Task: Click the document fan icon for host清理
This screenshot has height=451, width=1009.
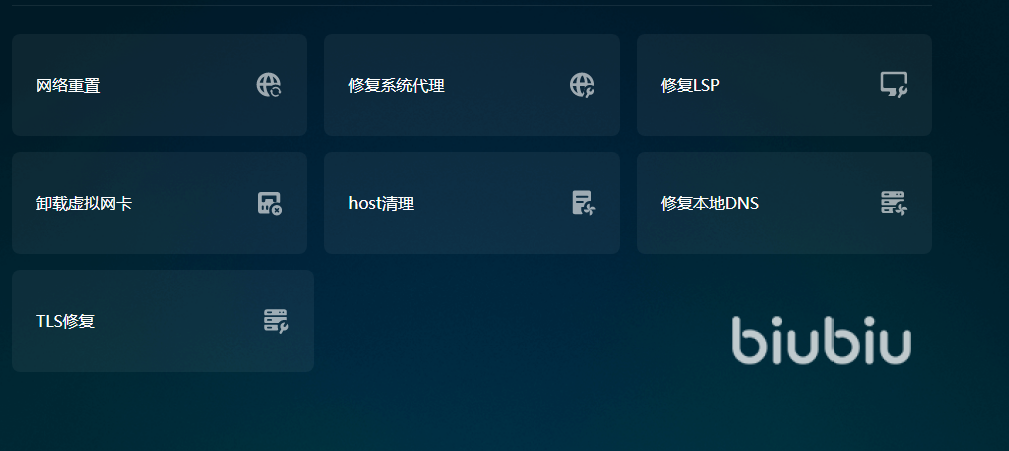Action: pos(583,203)
